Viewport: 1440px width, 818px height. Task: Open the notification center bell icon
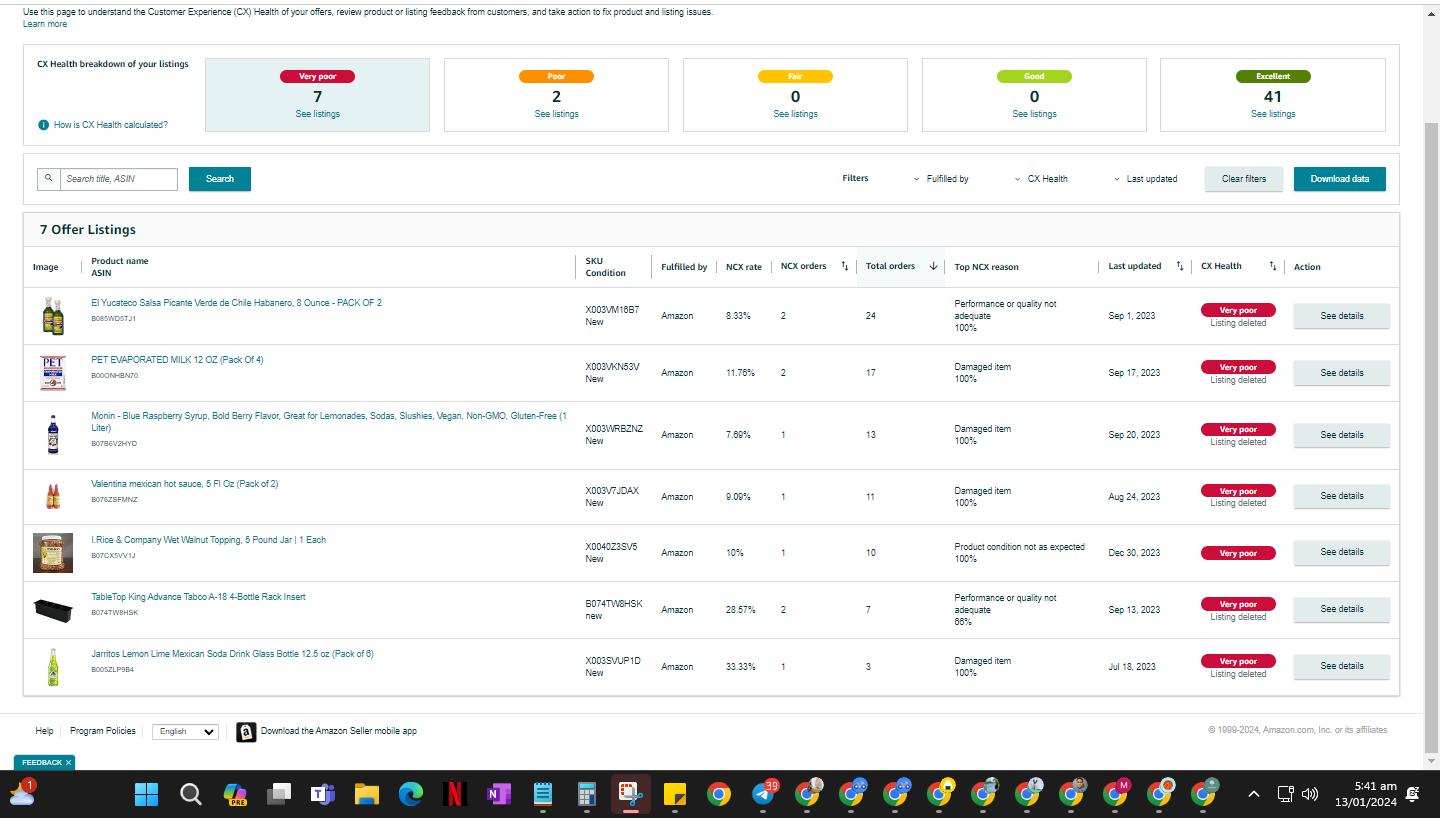tap(1413, 794)
